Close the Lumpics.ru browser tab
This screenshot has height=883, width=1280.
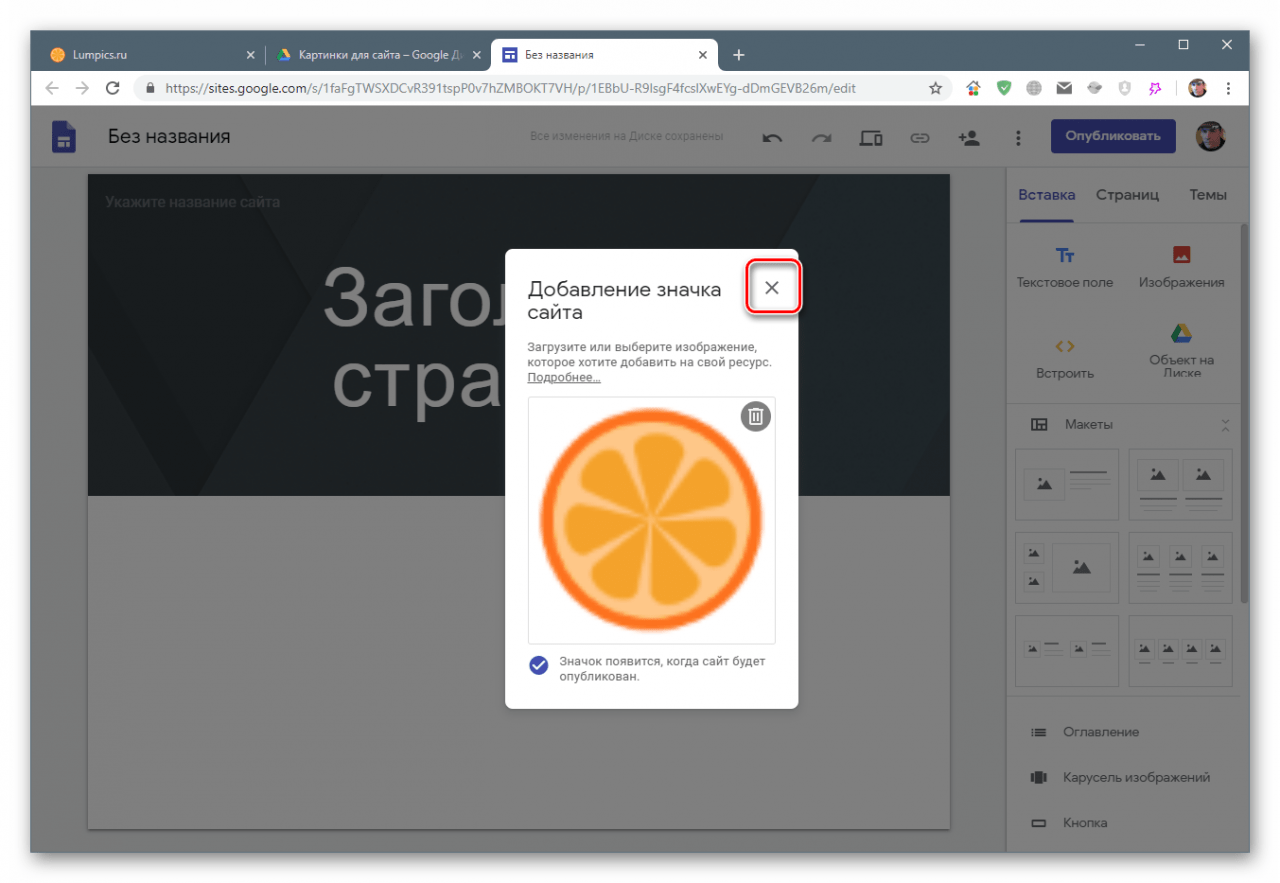point(250,55)
